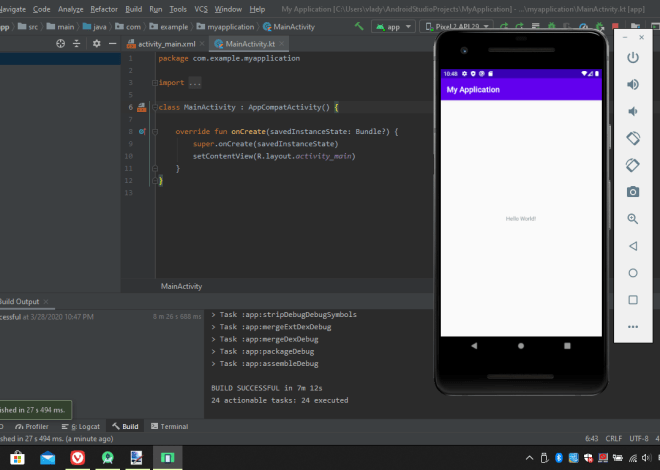Open the Refactor menu

pos(104,9)
